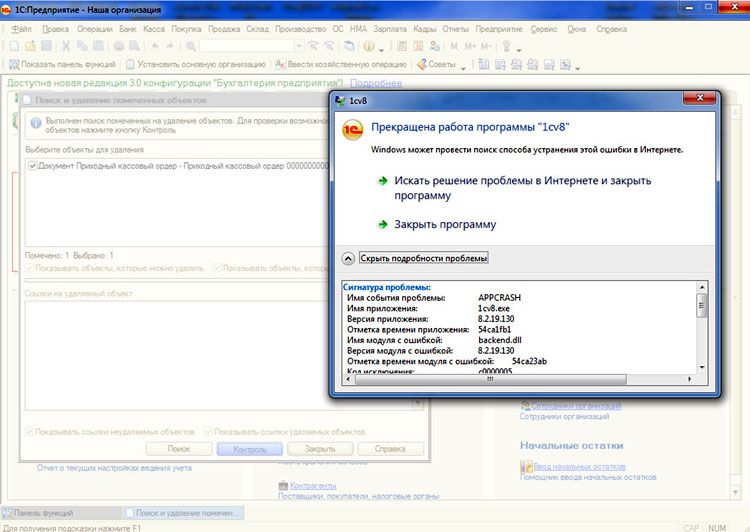The height and width of the screenshot is (532, 750).
Task: Toggle Показывать объекты, которые можно удалить checkbox
Action: 30,268
